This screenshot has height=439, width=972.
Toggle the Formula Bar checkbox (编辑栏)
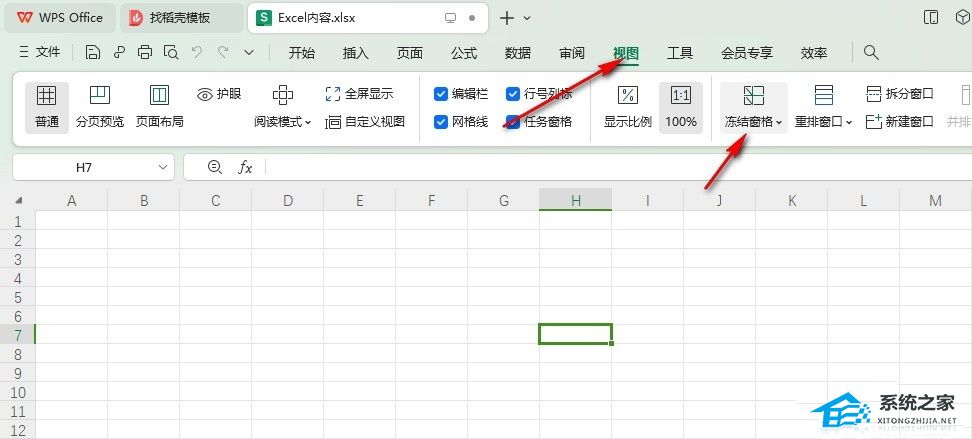[x=441, y=94]
